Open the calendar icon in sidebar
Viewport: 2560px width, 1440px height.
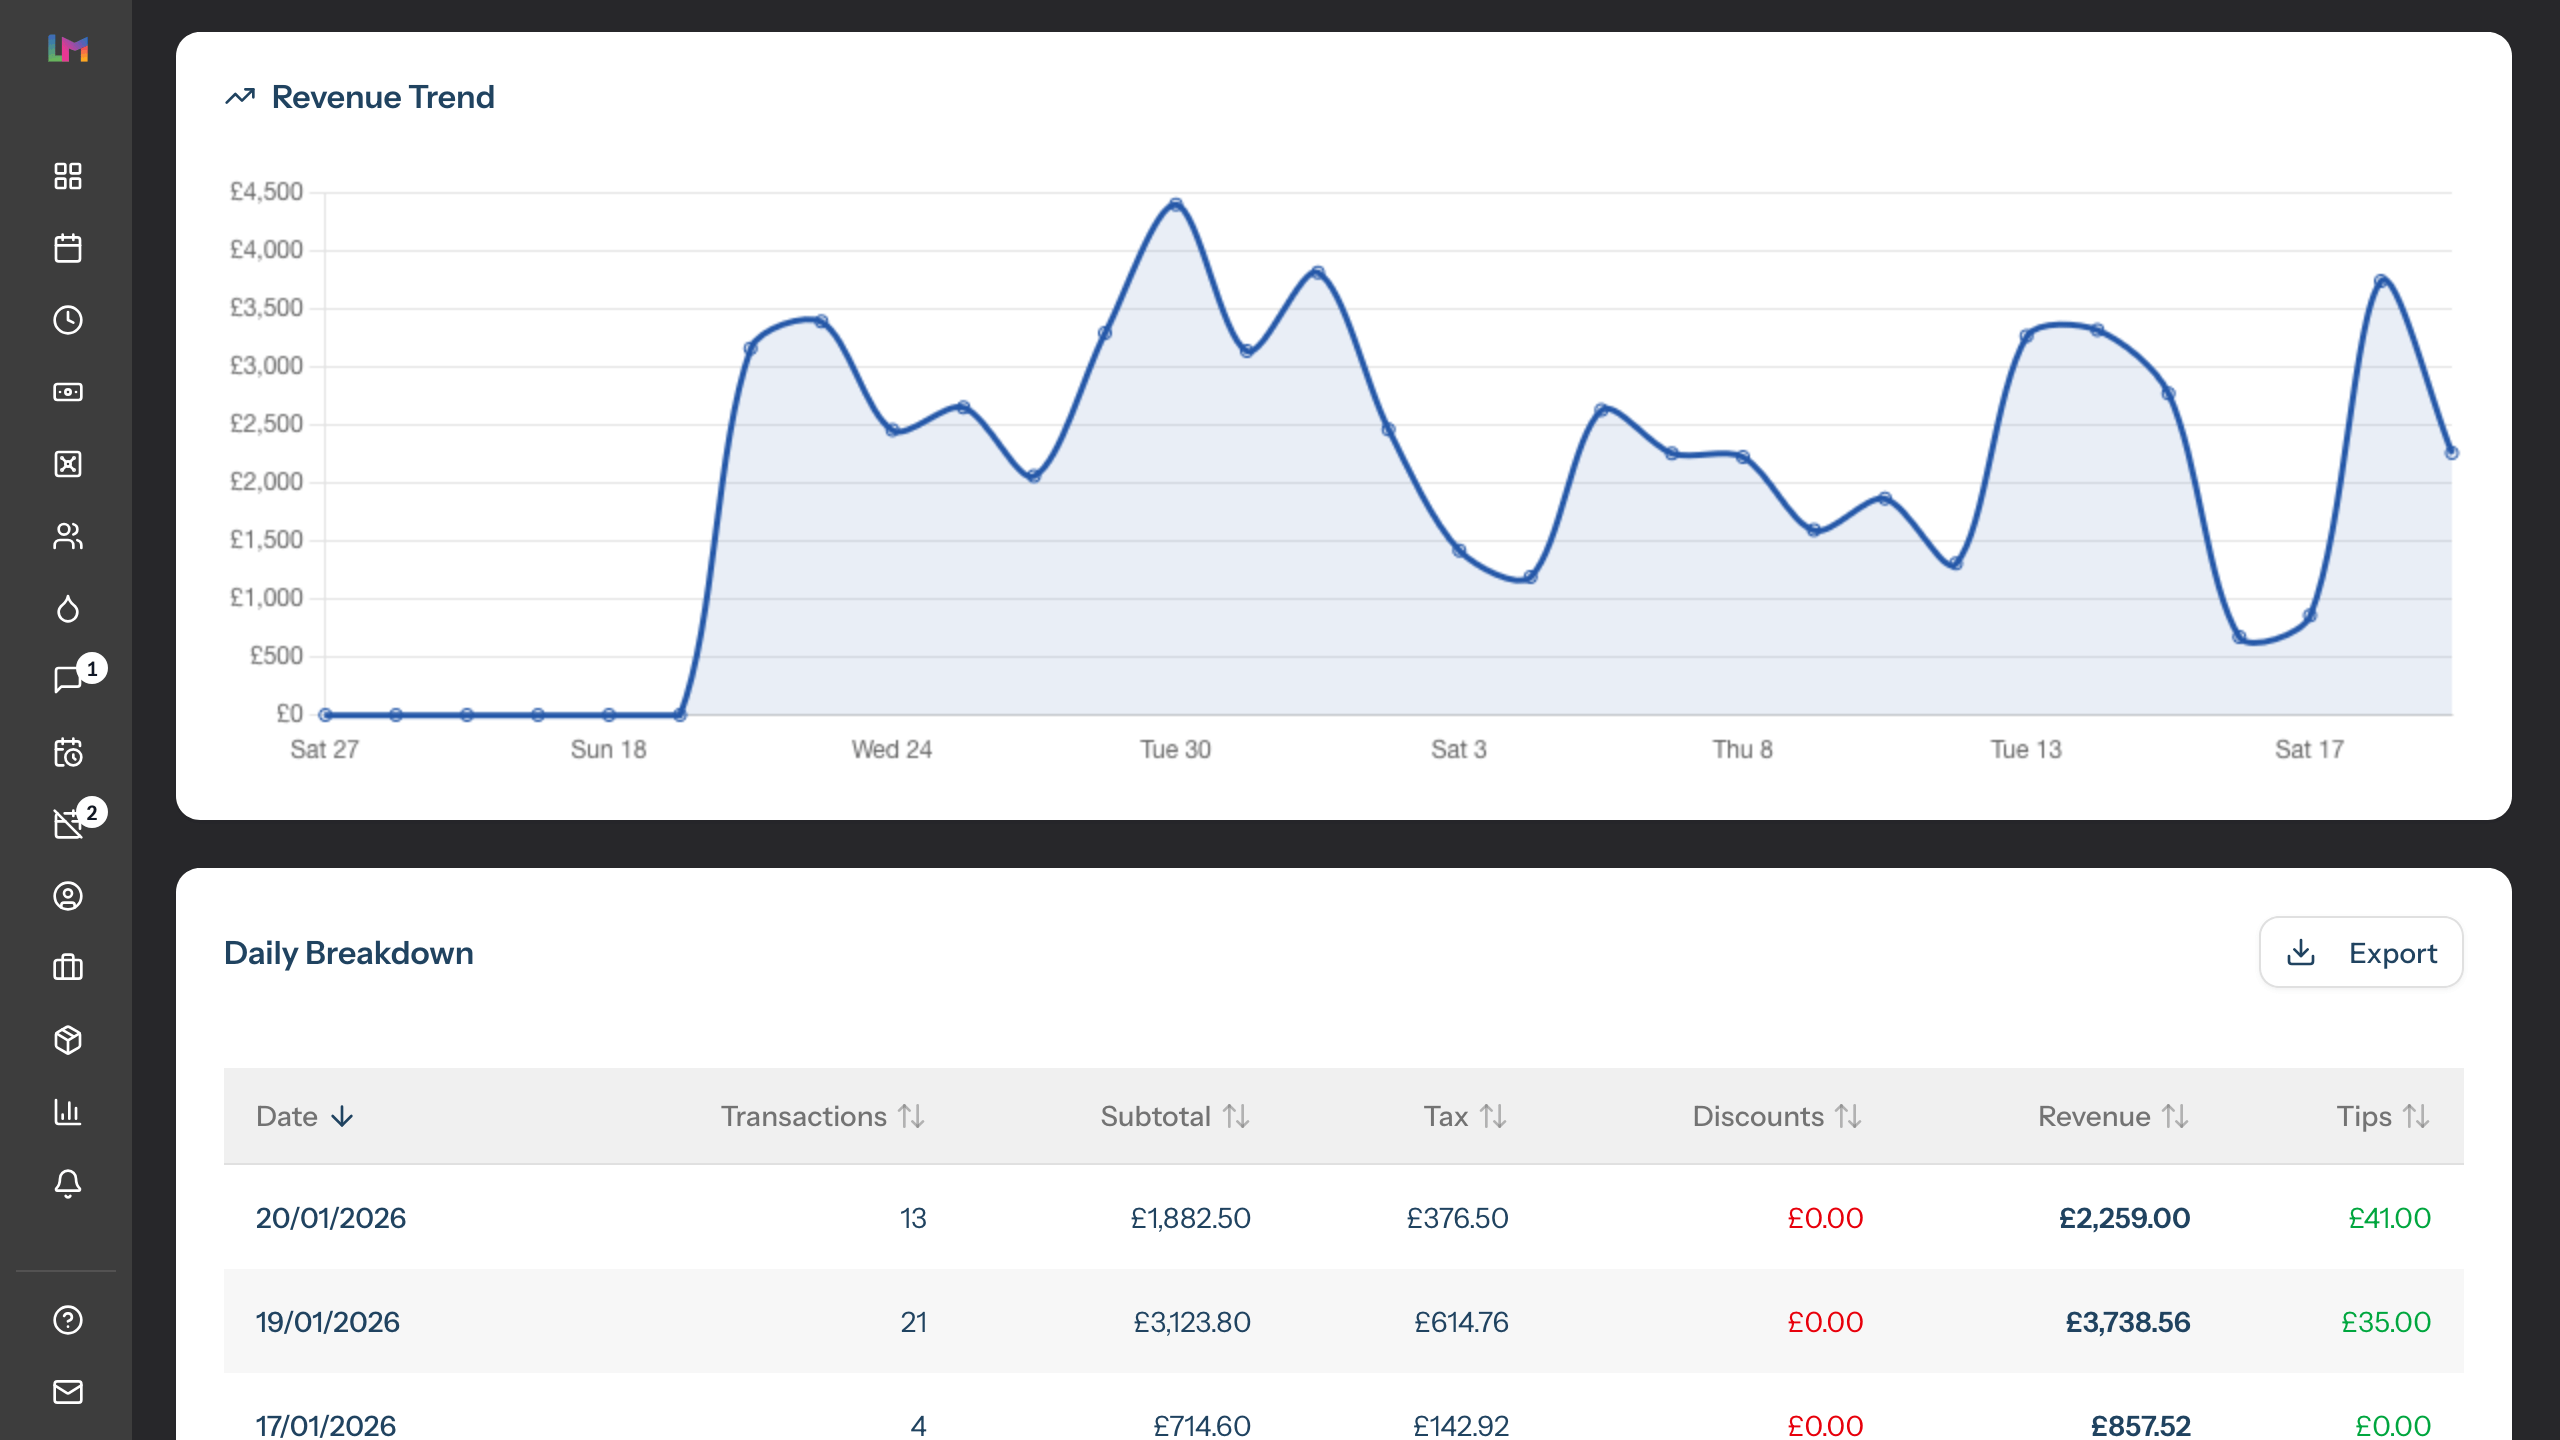tap(67, 248)
